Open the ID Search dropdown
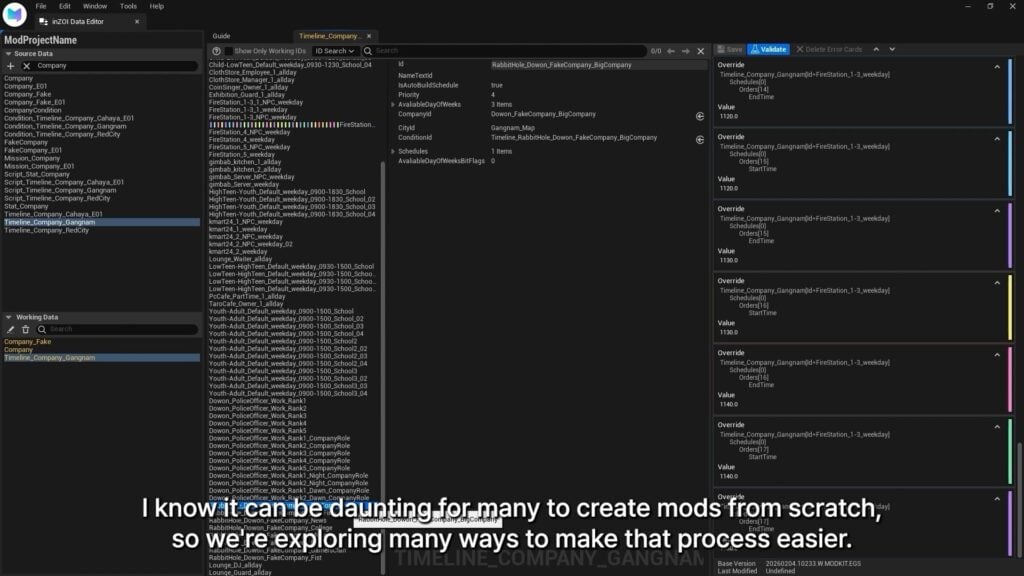The width and height of the screenshot is (1024, 576). pos(334,51)
